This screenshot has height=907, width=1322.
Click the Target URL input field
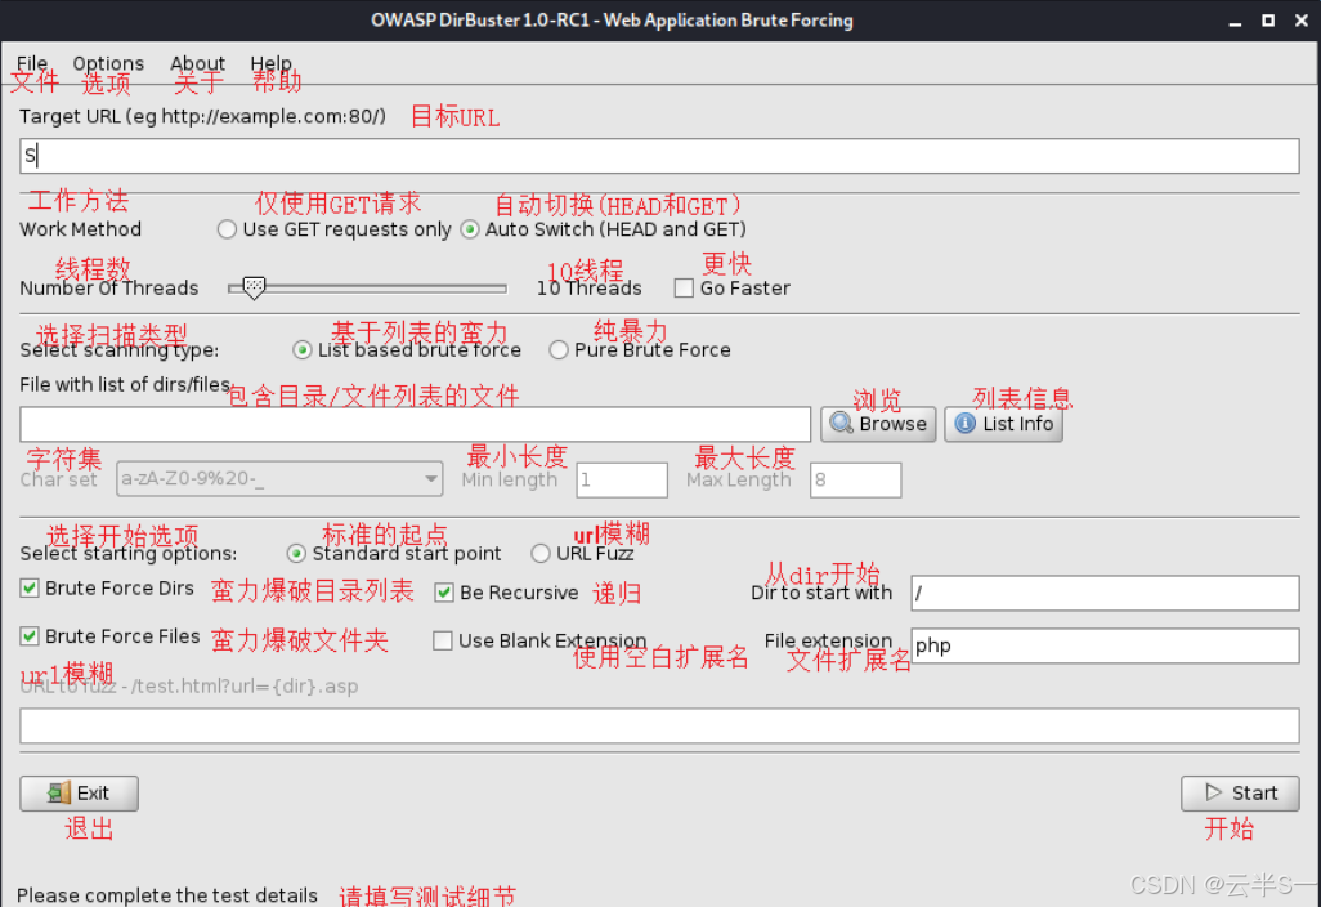pyautogui.click(x=659, y=156)
